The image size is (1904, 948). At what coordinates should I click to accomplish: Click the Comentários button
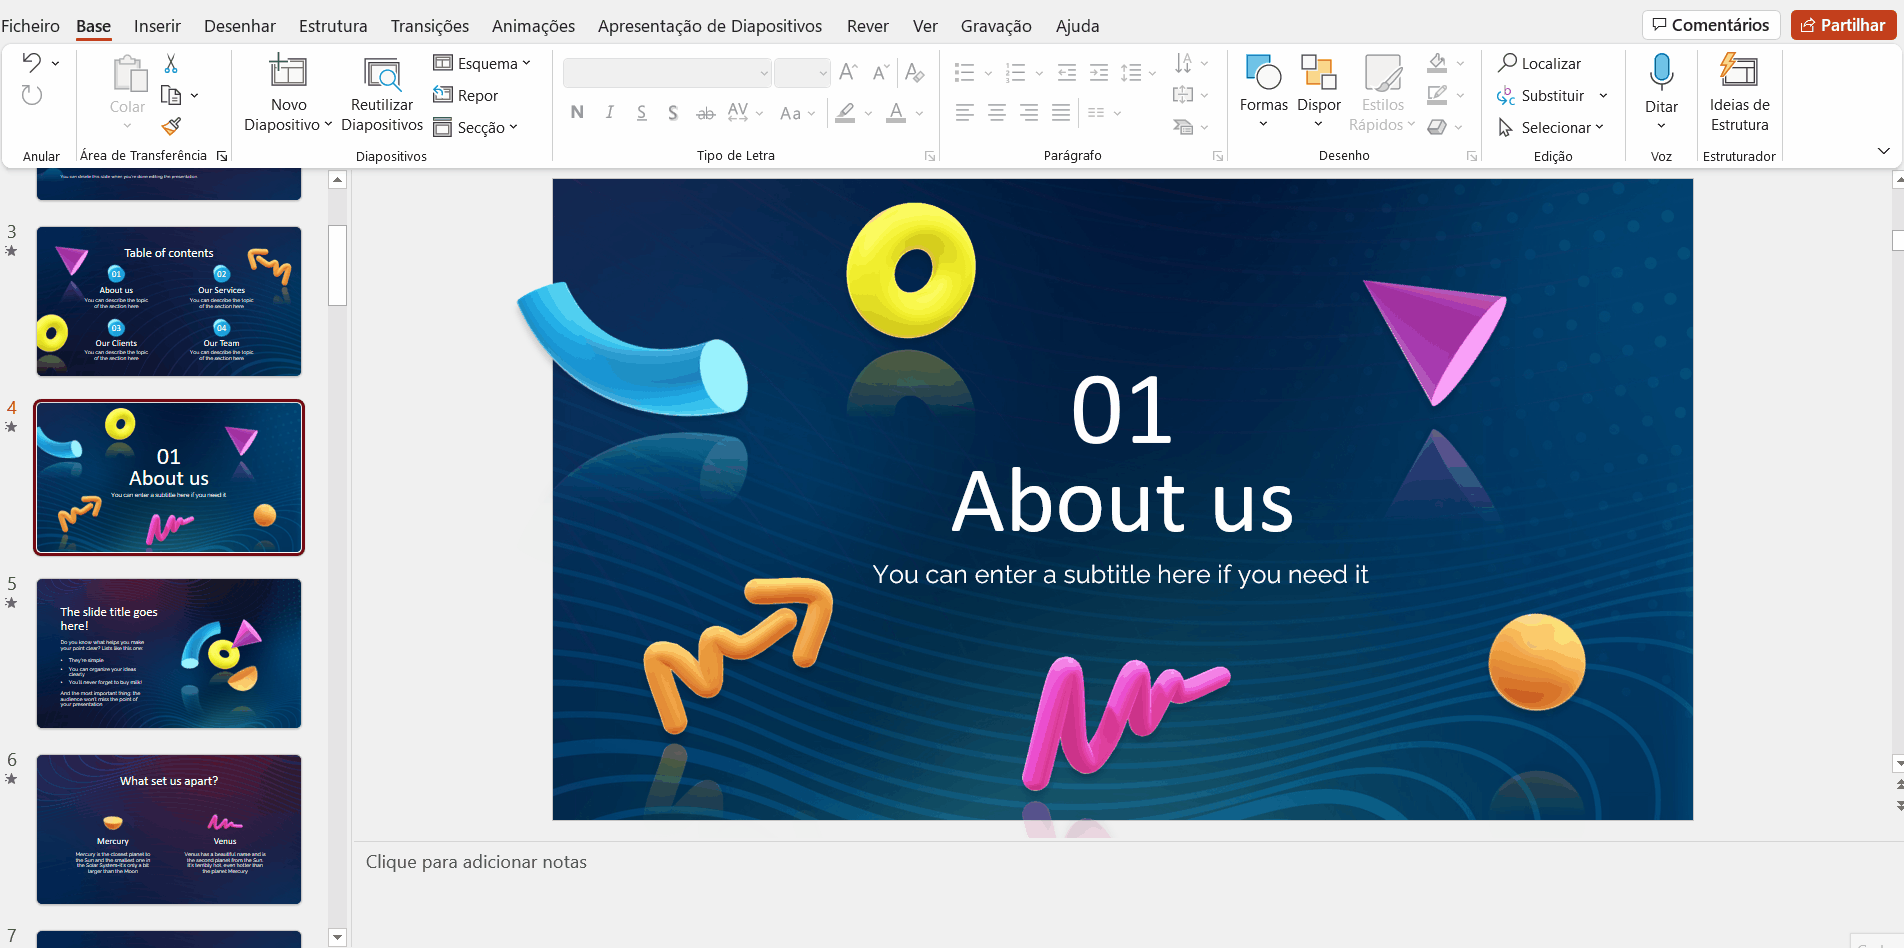coord(1711,25)
